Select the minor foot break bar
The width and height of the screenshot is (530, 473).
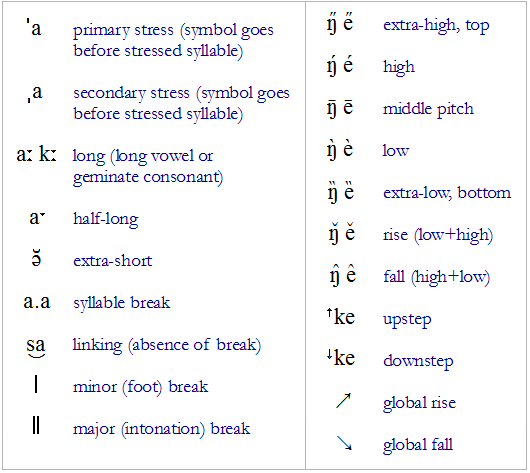pos(36,384)
